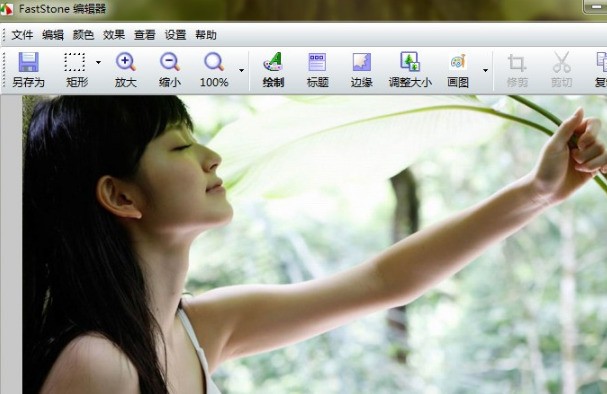Expand the selection shape dropdown arrow

[x=98, y=62]
